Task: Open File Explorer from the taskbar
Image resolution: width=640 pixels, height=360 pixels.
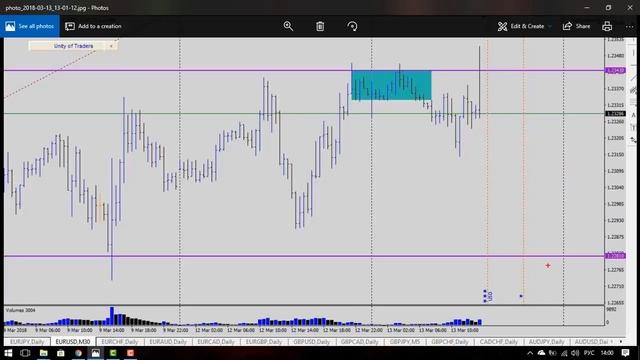Action: click(x=43, y=353)
